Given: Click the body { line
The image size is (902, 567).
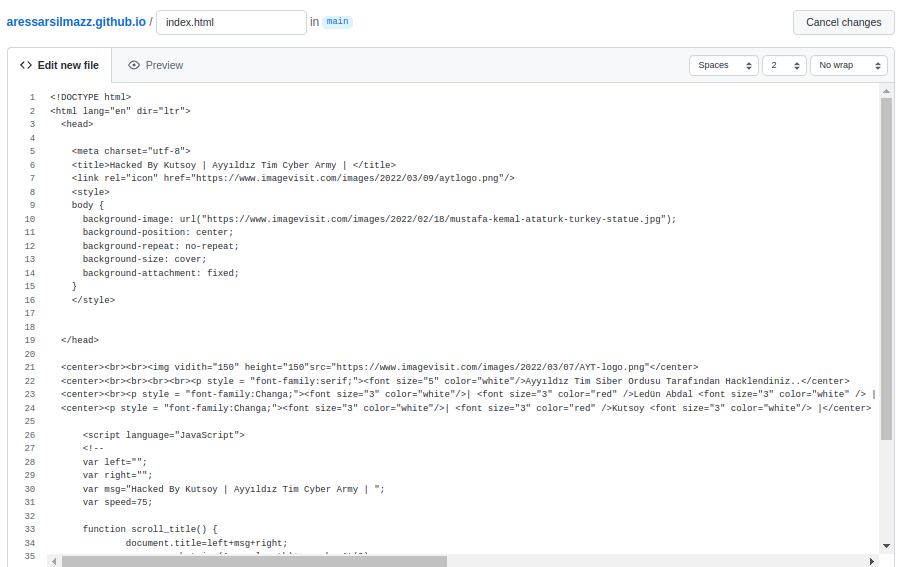Looking at the screenshot, I should [x=87, y=205].
